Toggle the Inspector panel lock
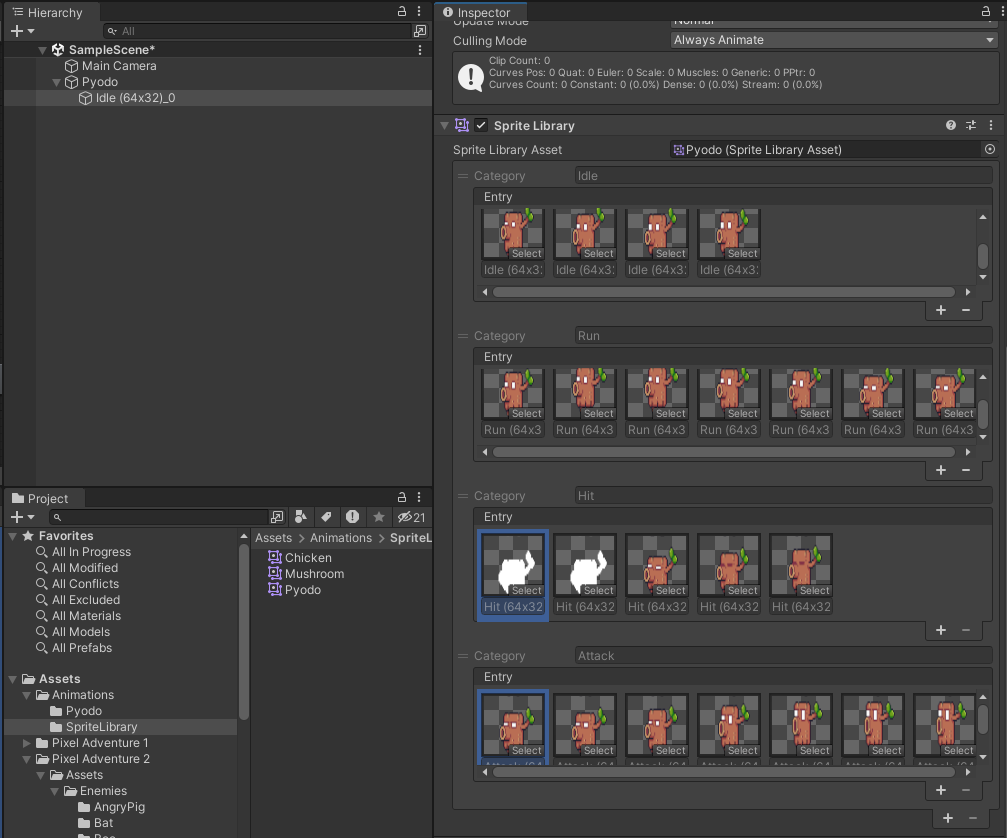Viewport: 1007px width, 838px height. pos(985,11)
